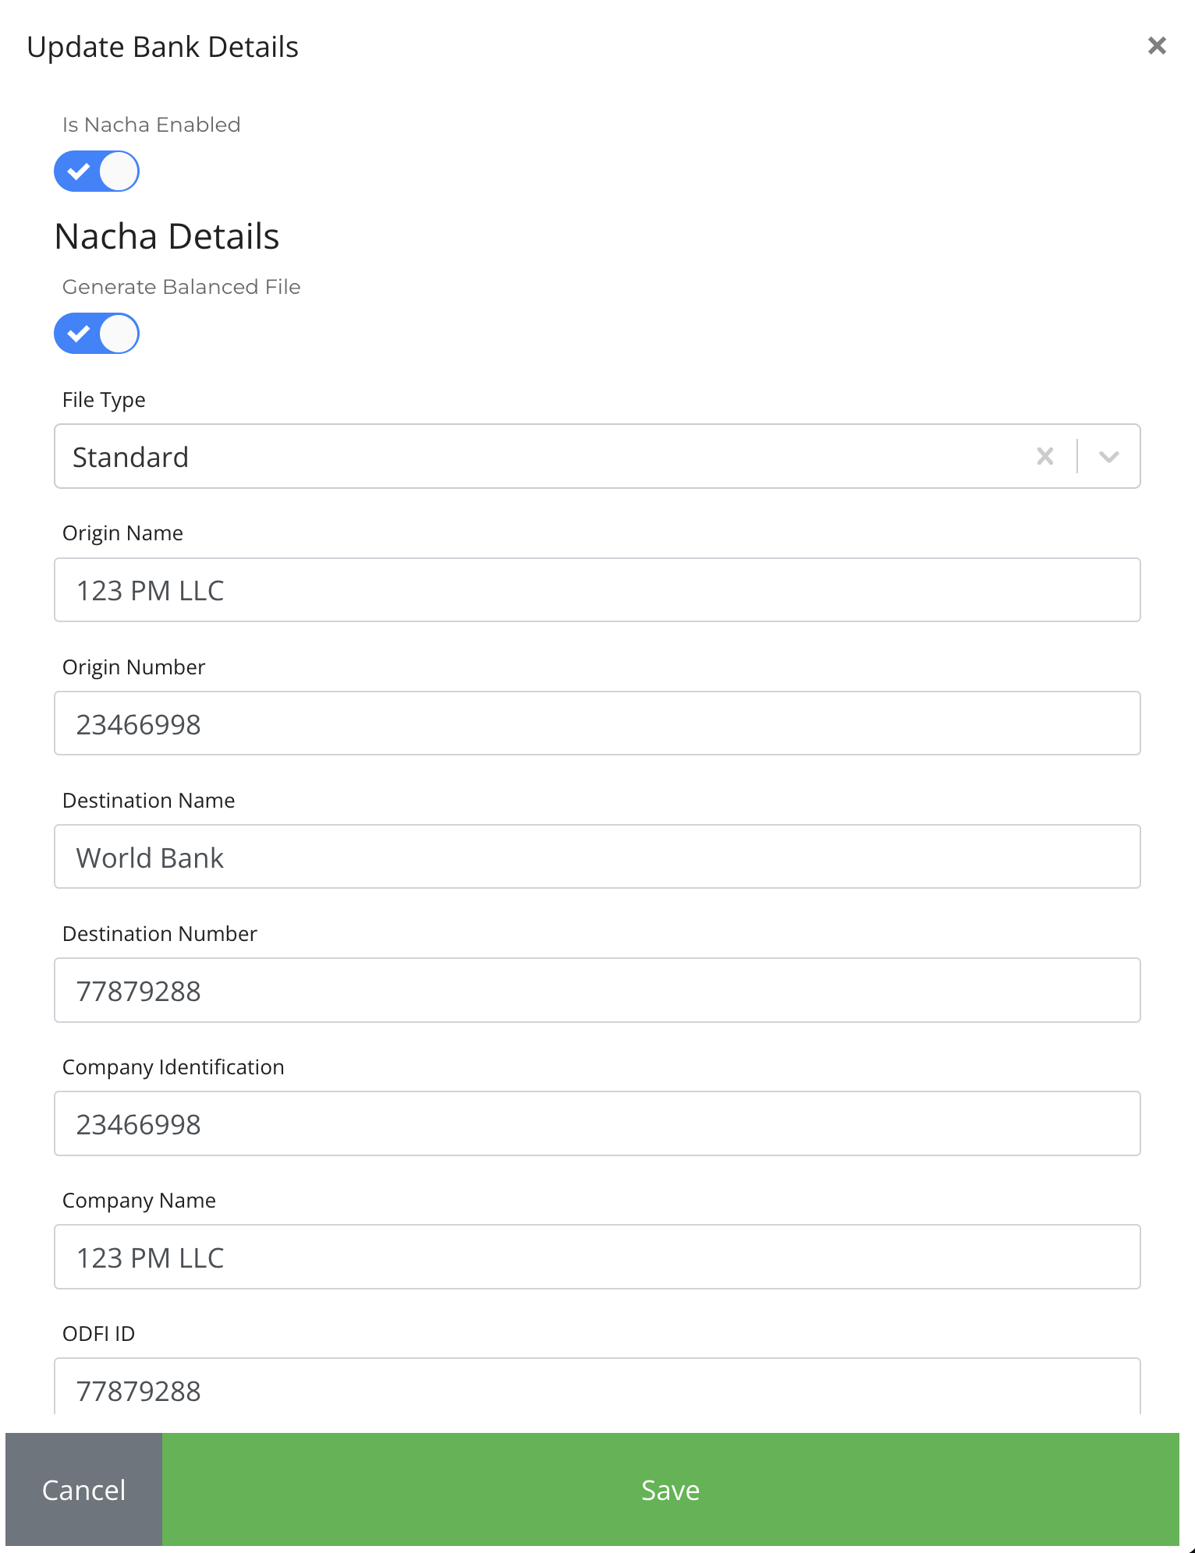Viewport: 1195px width, 1553px height.
Task: Close the Update Bank Details dialog
Action: click(x=1156, y=45)
